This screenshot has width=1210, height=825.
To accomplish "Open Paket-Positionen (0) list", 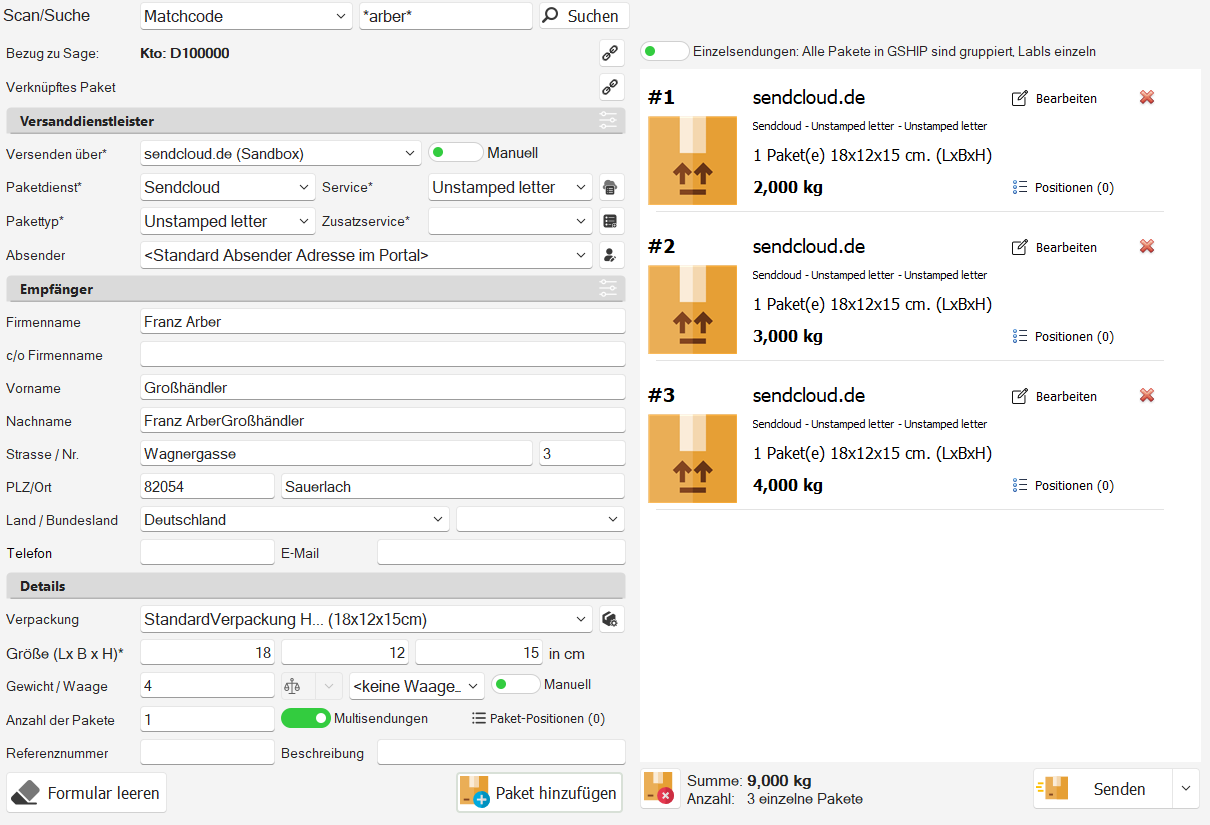I will click(x=538, y=718).
